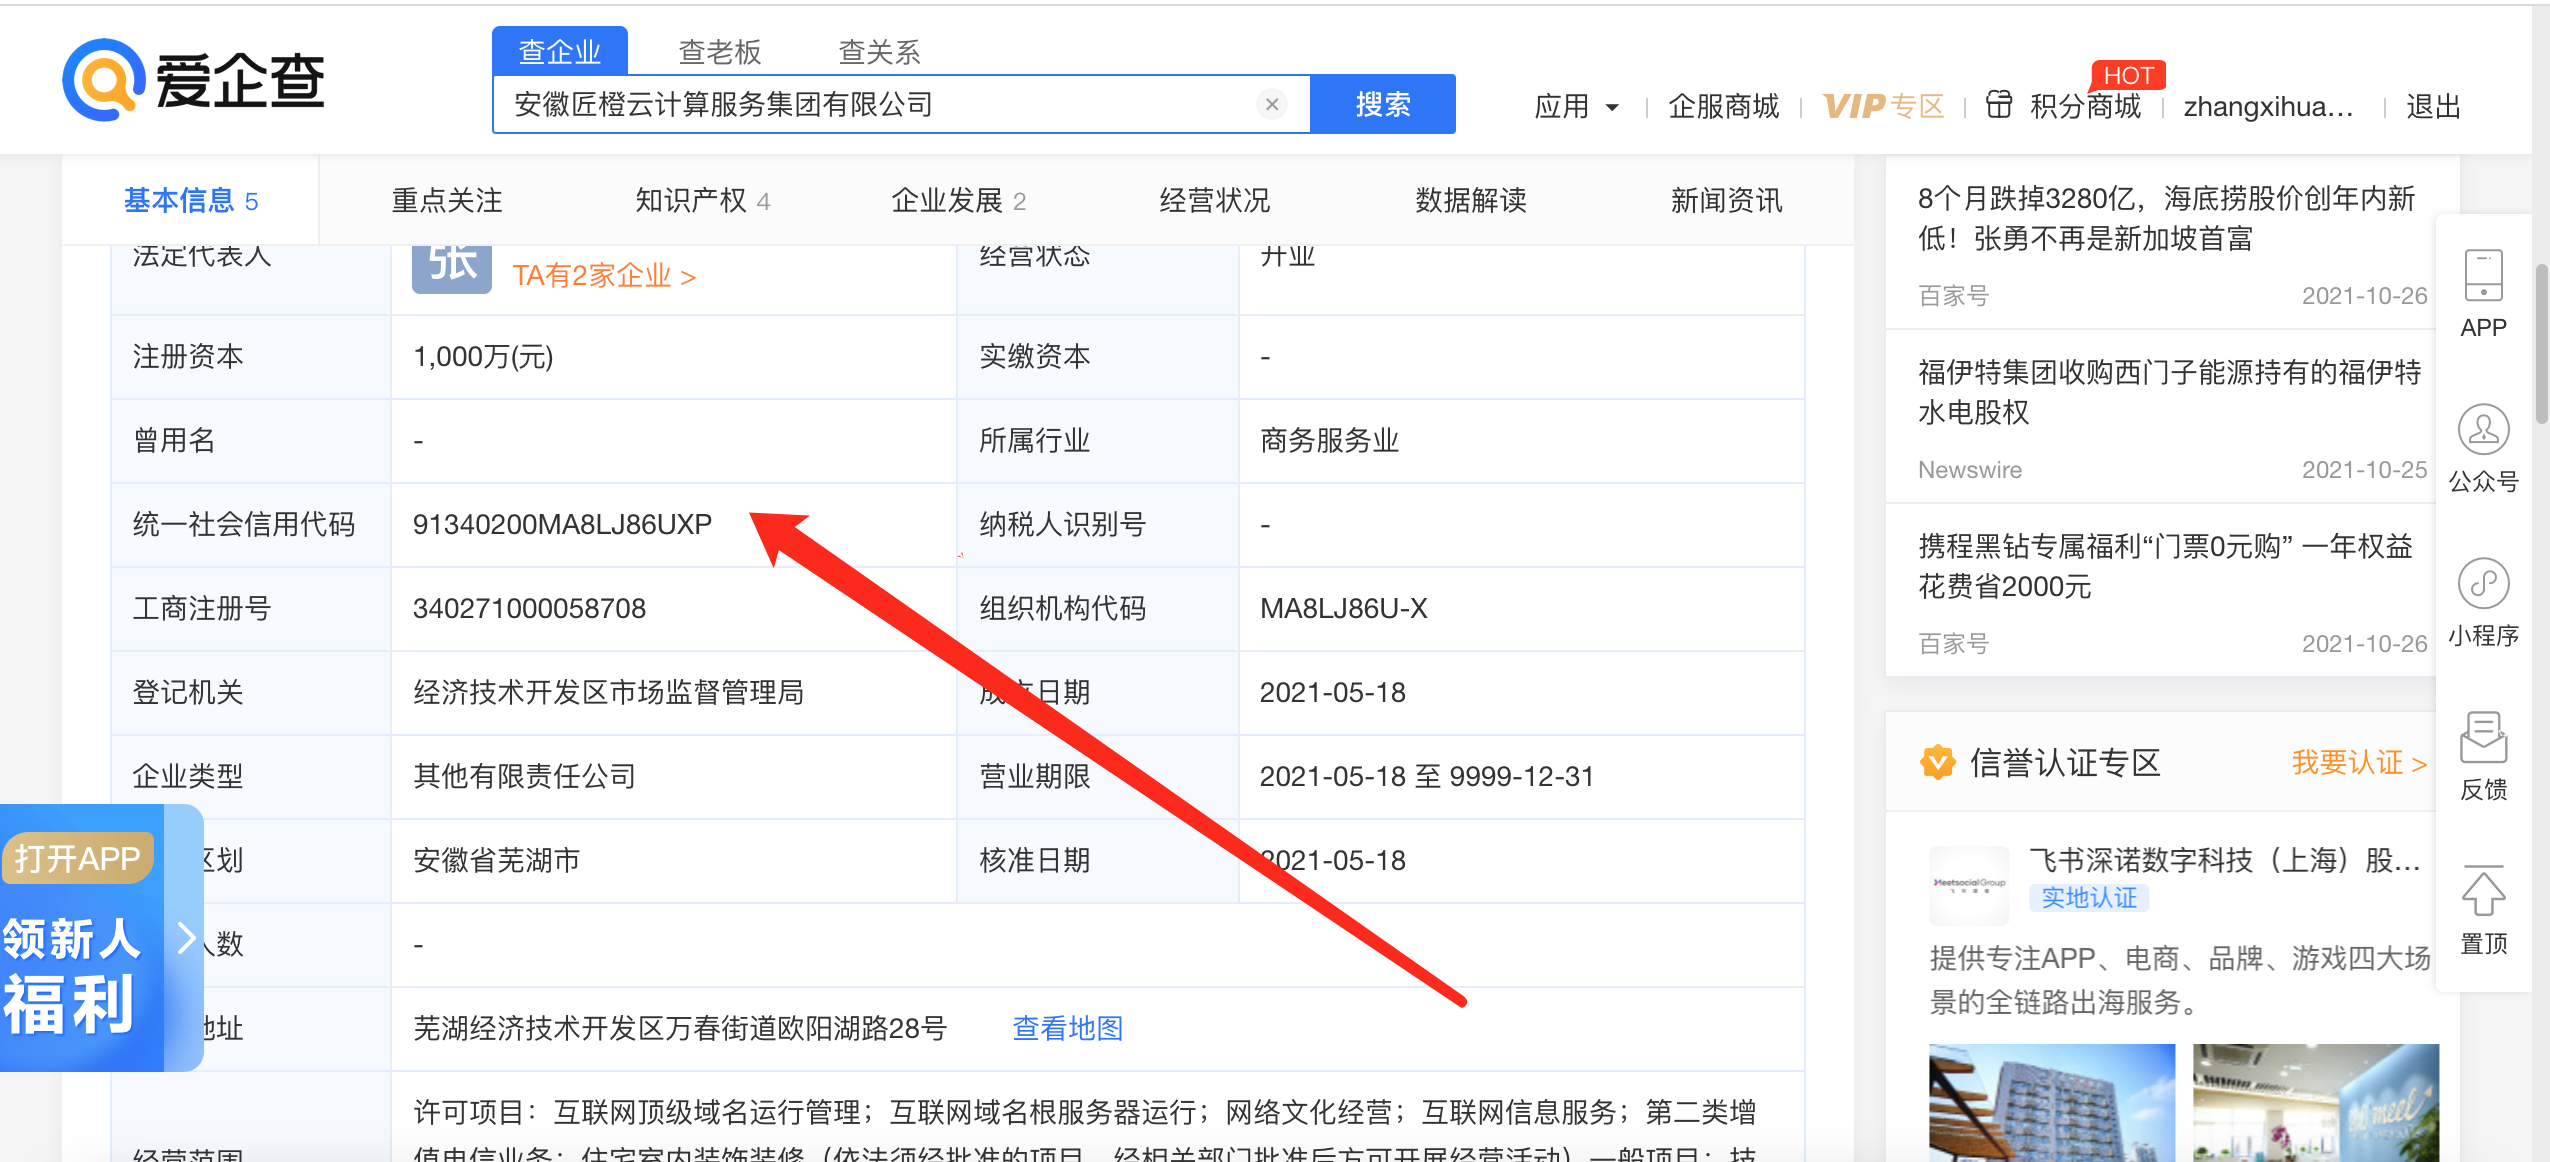
Task: Open the 飞书深诺数字科技 company link
Action: [x=2224, y=860]
